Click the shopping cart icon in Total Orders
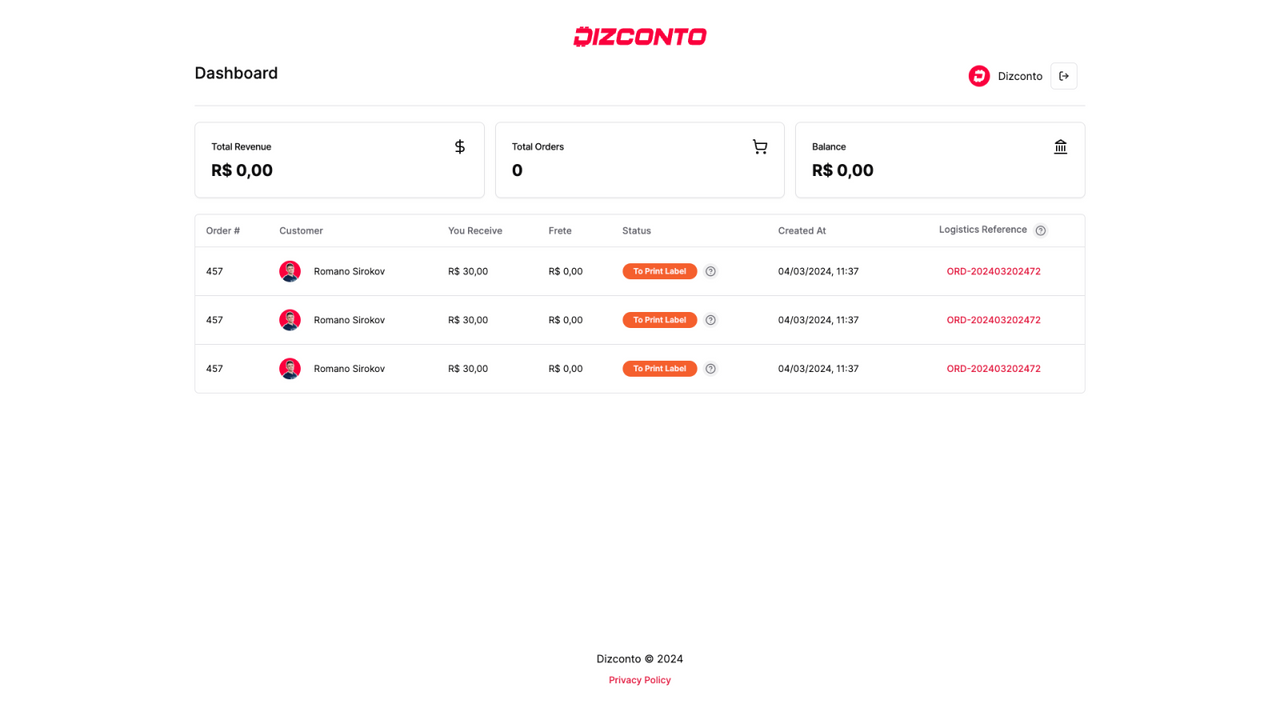The image size is (1280, 720). [x=760, y=147]
